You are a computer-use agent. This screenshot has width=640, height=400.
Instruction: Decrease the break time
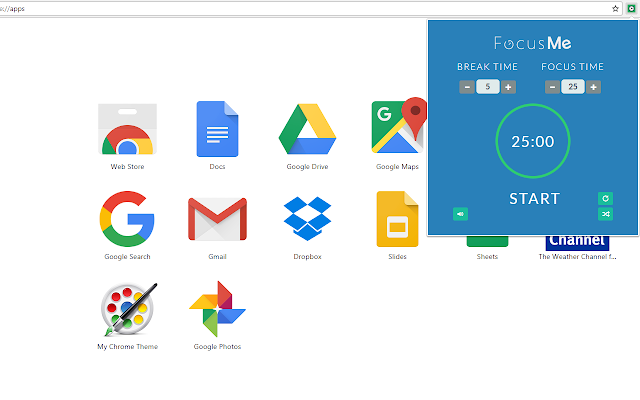(x=467, y=87)
